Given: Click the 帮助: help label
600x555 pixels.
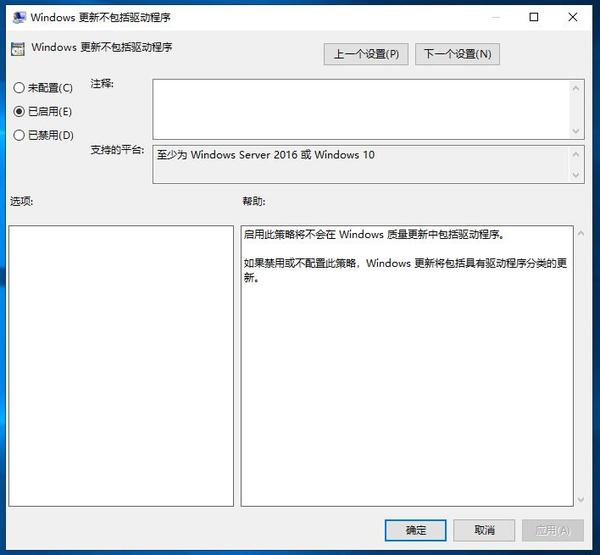Looking at the screenshot, I should (x=254, y=201).
